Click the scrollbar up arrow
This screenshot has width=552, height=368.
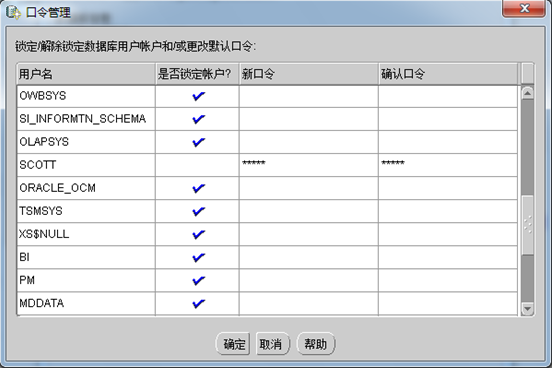pos(527,93)
